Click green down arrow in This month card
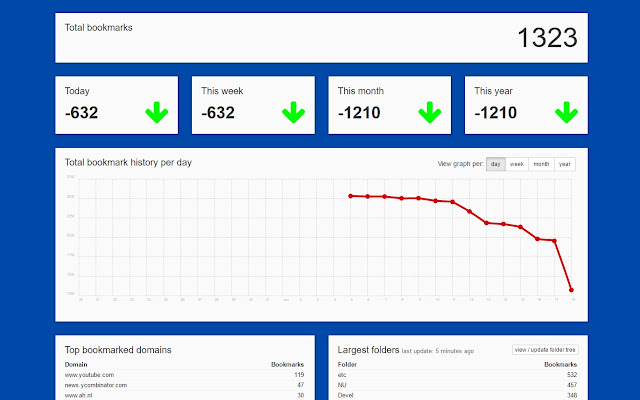This screenshot has width=640, height=400. click(430, 112)
